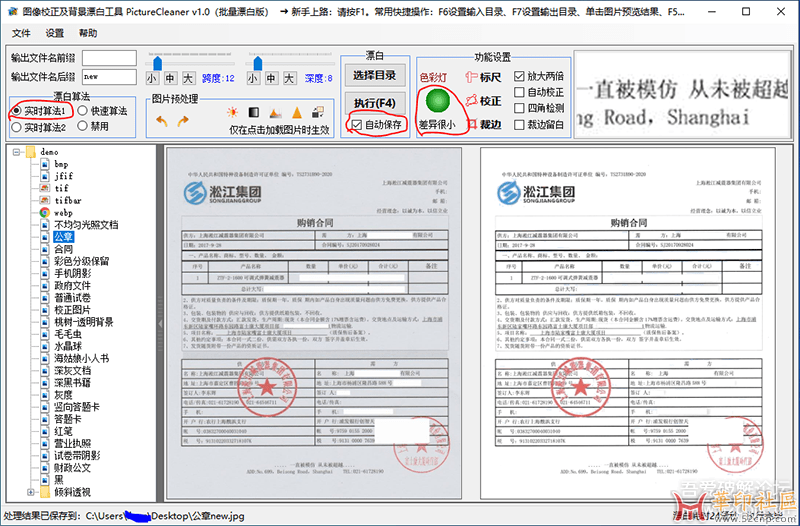Click the file icon beside tifbar
This screenshot has width=800, height=526.
point(45,201)
